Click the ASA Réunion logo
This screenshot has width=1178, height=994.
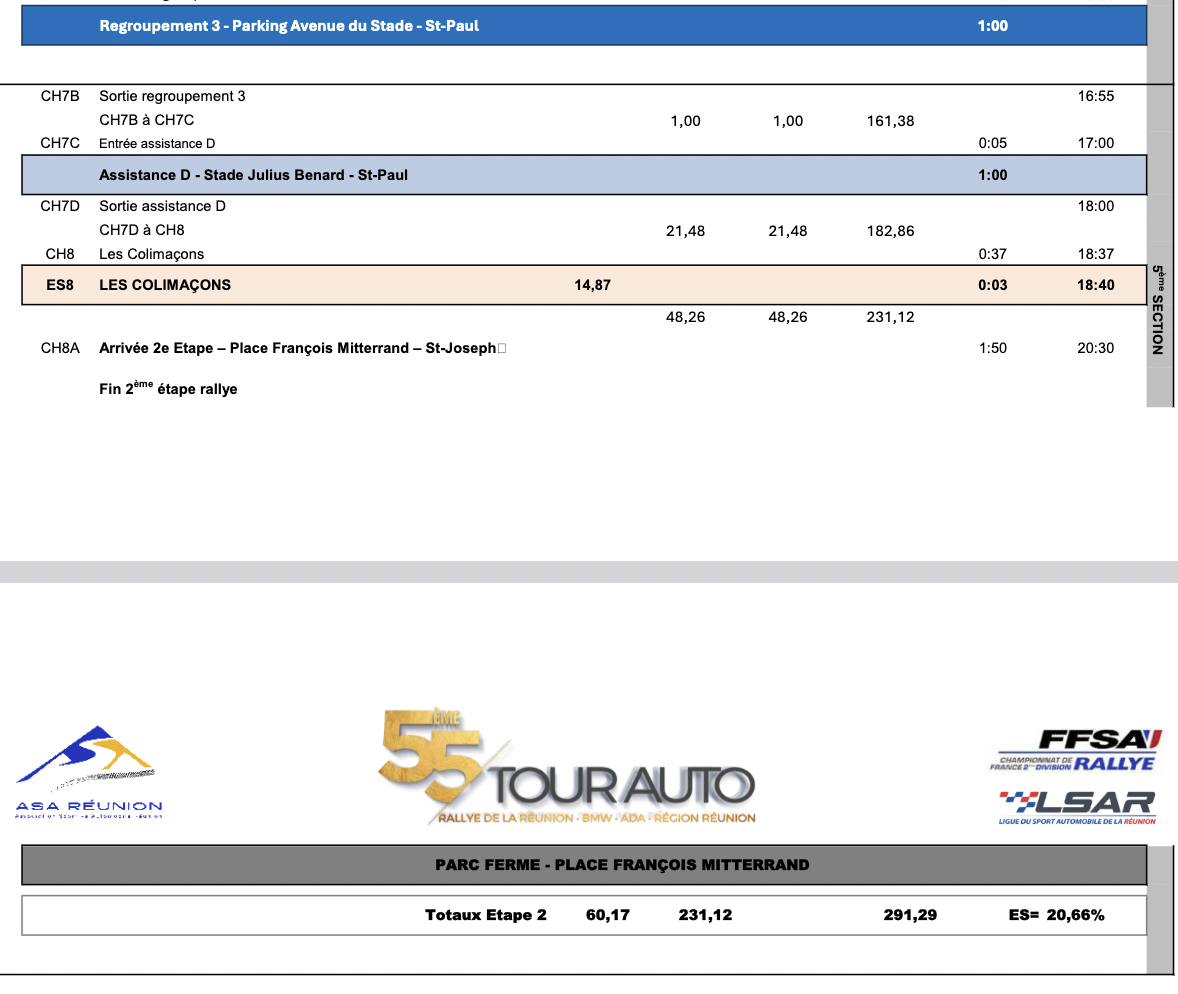pos(89,772)
